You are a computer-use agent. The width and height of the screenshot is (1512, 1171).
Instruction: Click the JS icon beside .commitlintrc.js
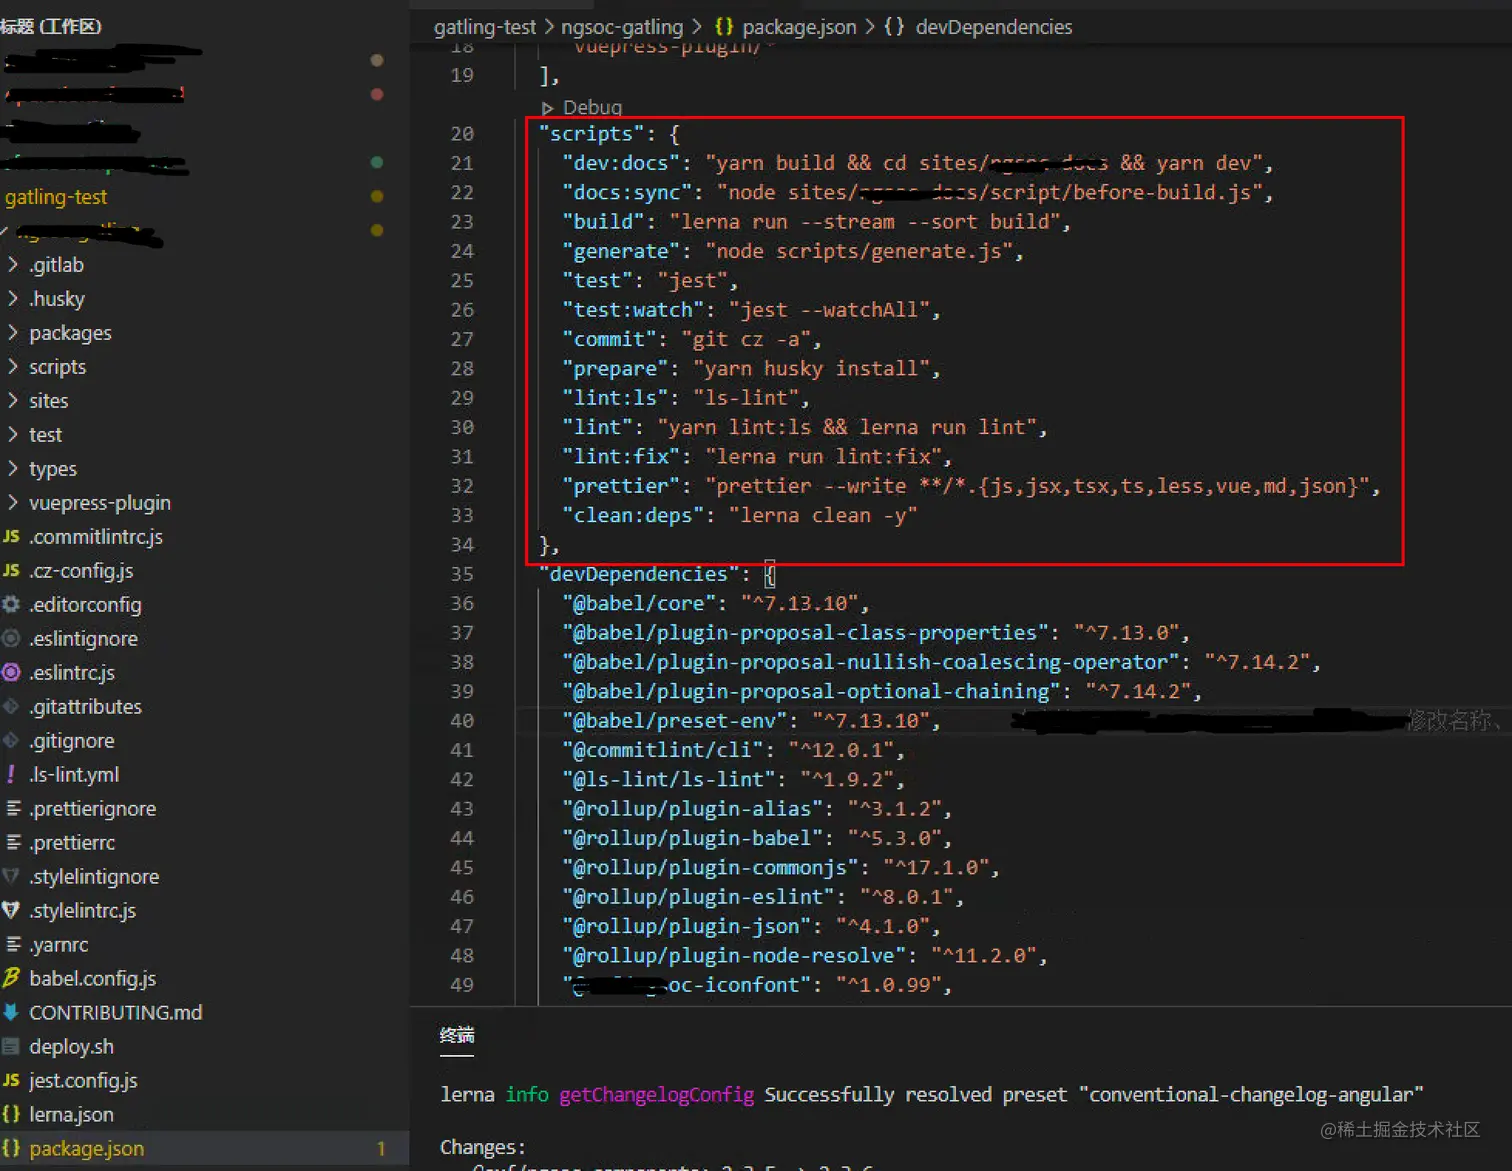click(x=11, y=537)
